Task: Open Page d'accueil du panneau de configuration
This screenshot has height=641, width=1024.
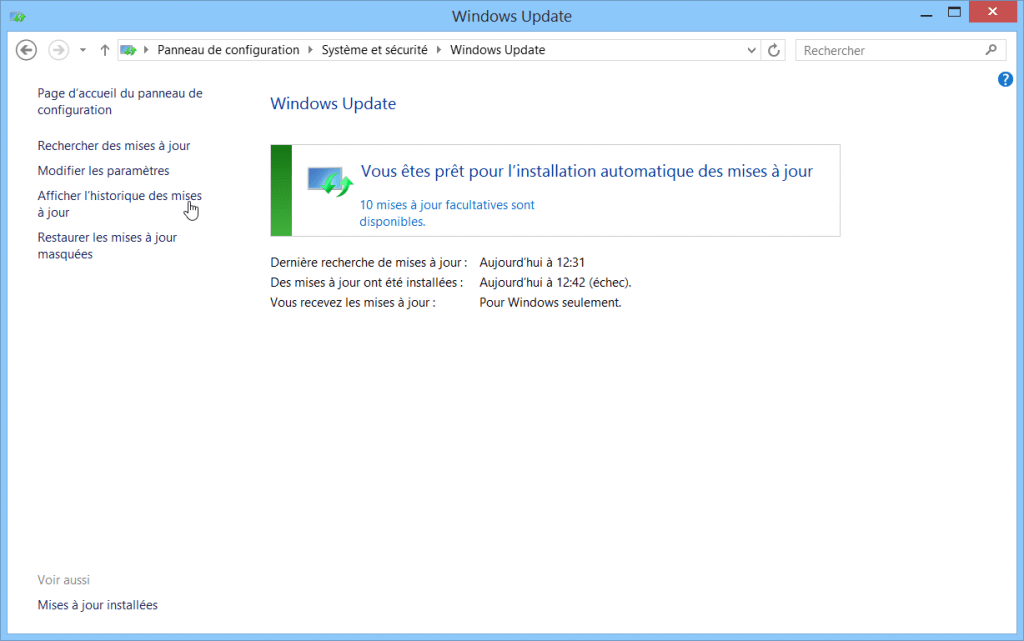Action: pyautogui.click(x=120, y=102)
